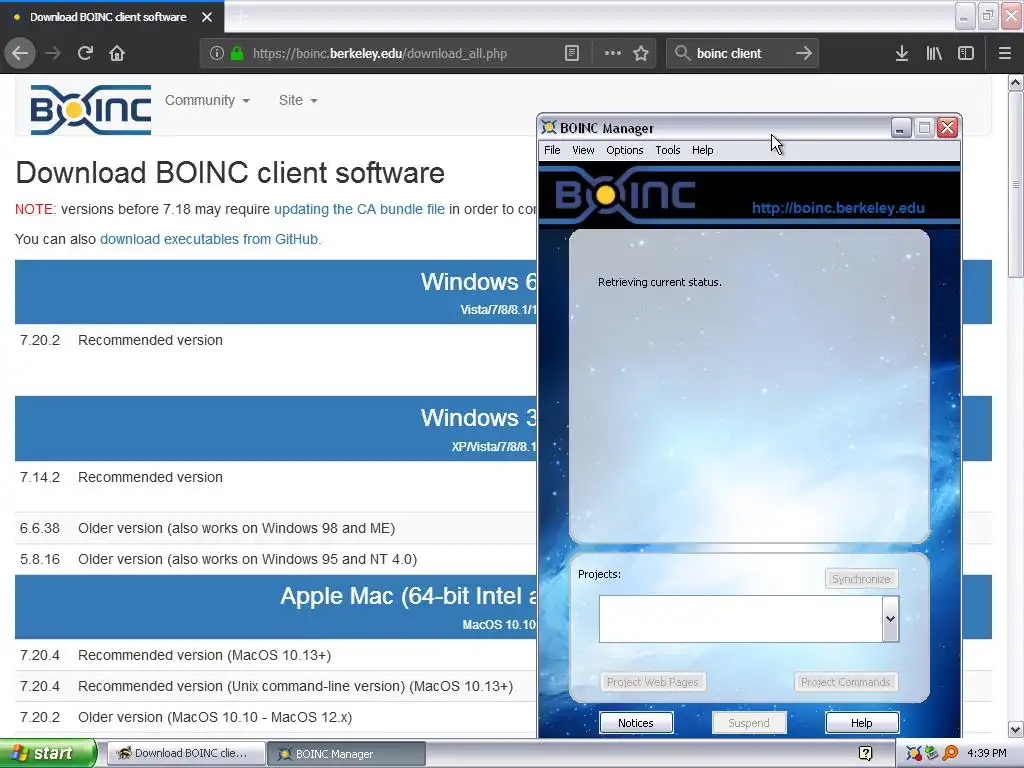Click the green shield tray icon

(x=931, y=753)
